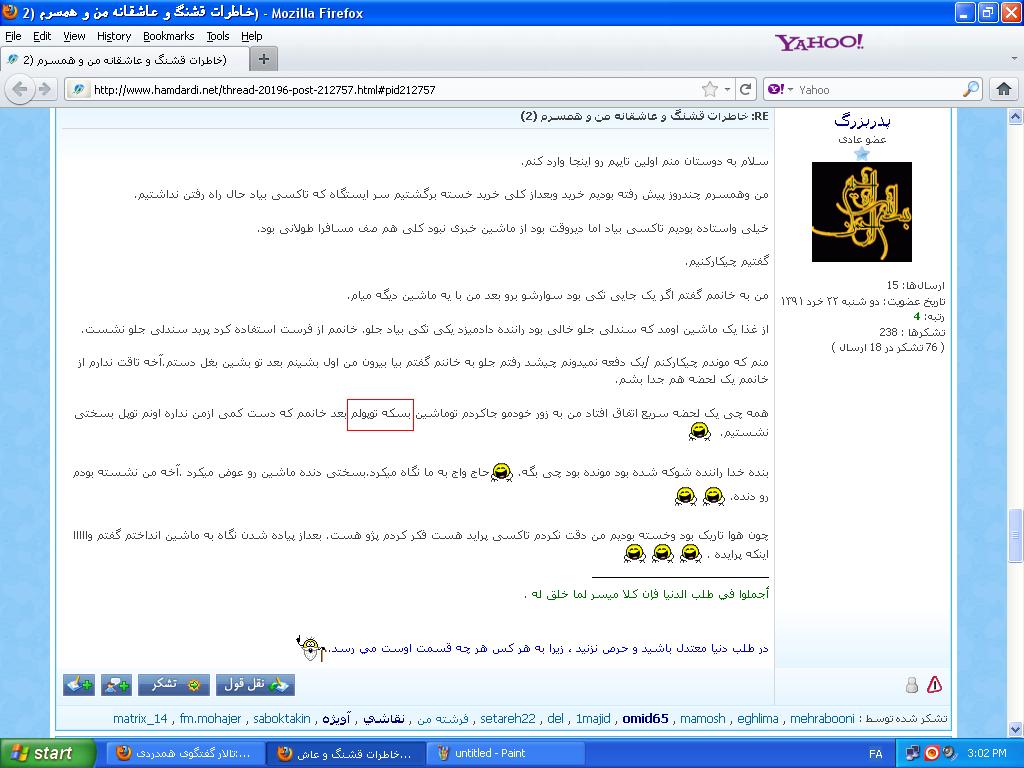Click the red circular tray icon
Viewport: 1024px width, 768px height.
tap(931, 753)
